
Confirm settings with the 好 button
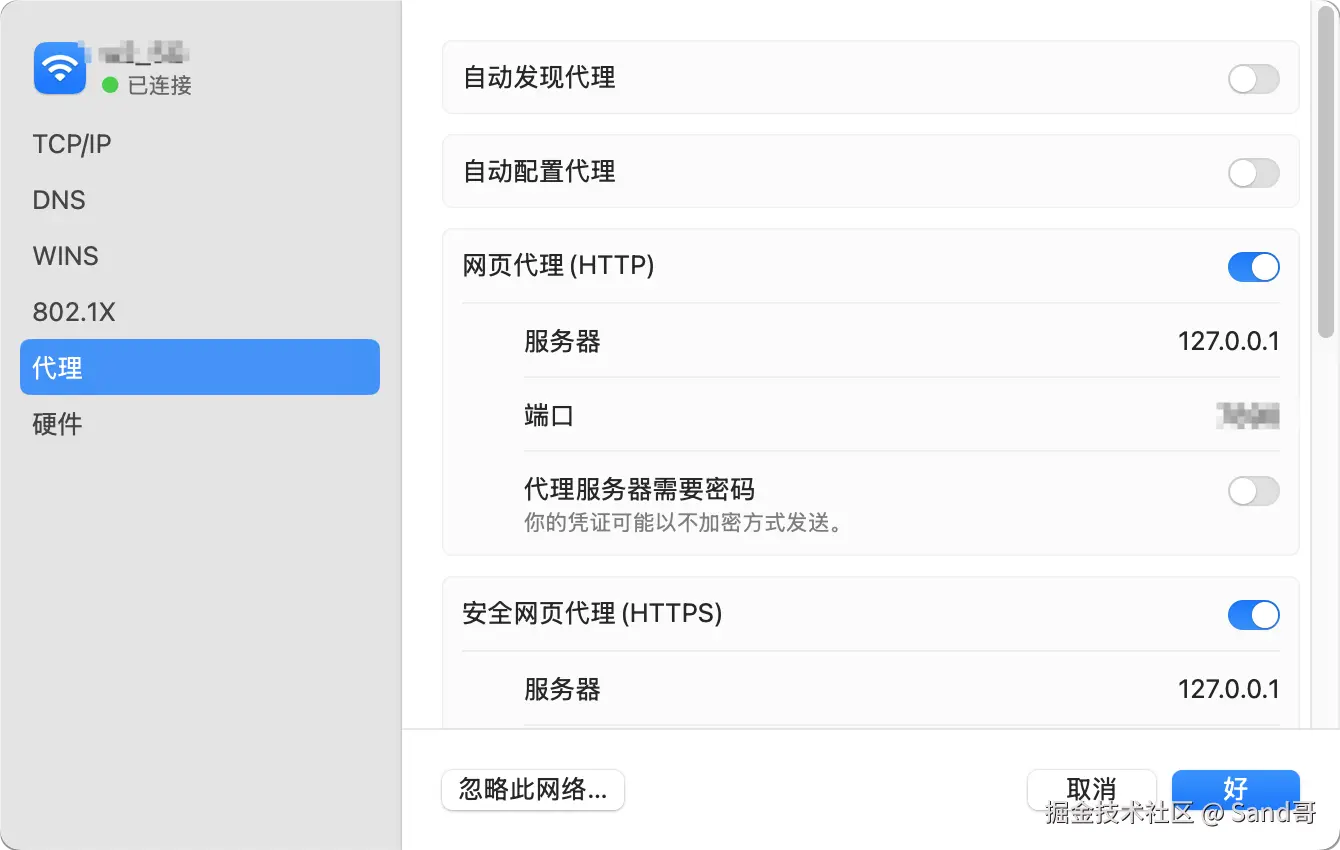pos(1236,789)
